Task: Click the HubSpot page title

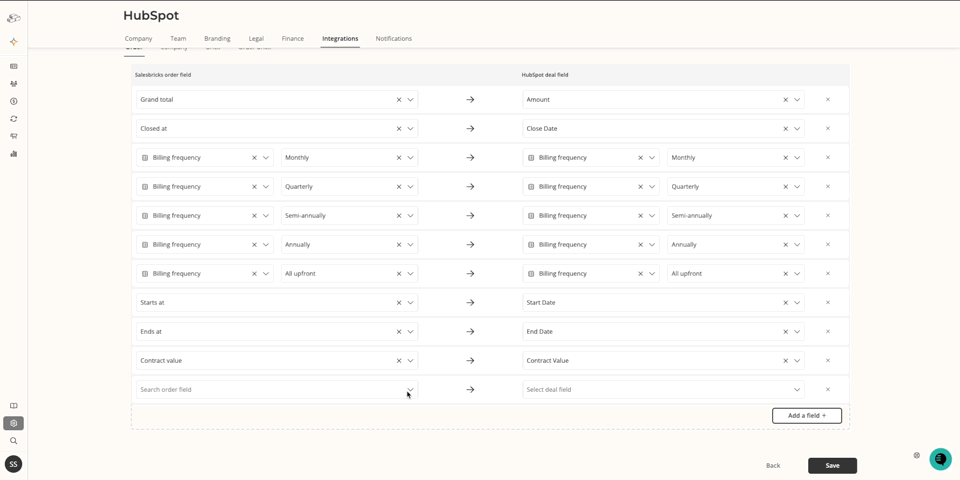Action: click(x=151, y=15)
